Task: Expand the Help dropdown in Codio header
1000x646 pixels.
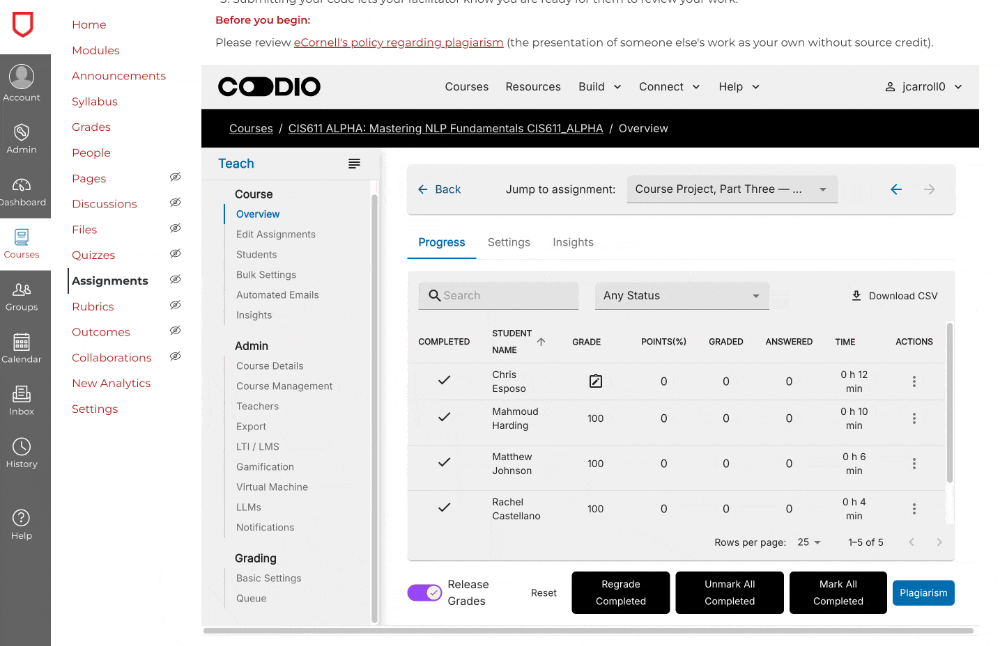Action: 739,87
